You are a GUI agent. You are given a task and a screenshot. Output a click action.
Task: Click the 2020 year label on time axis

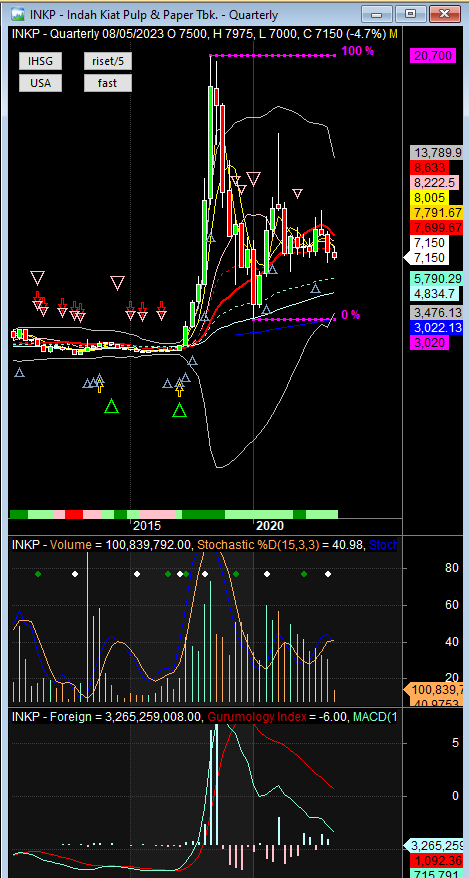[270, 526]
